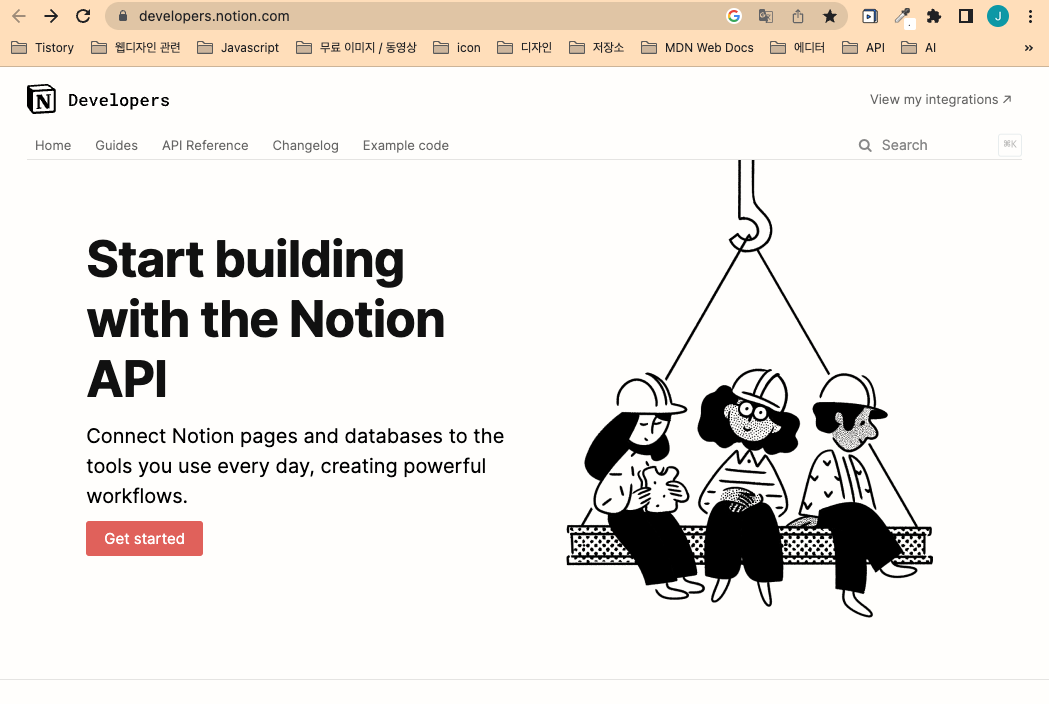Click the Developers site title

(x=119, y=100)
